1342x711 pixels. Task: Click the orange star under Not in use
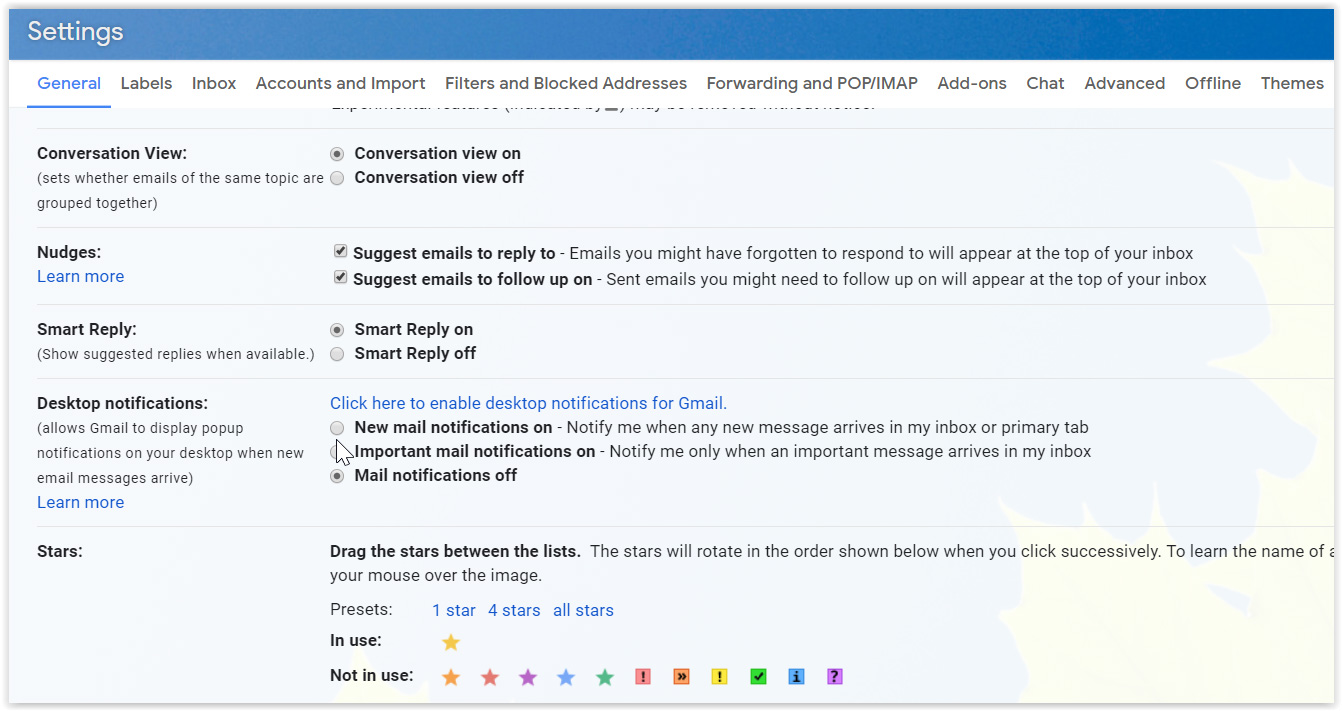451,677
